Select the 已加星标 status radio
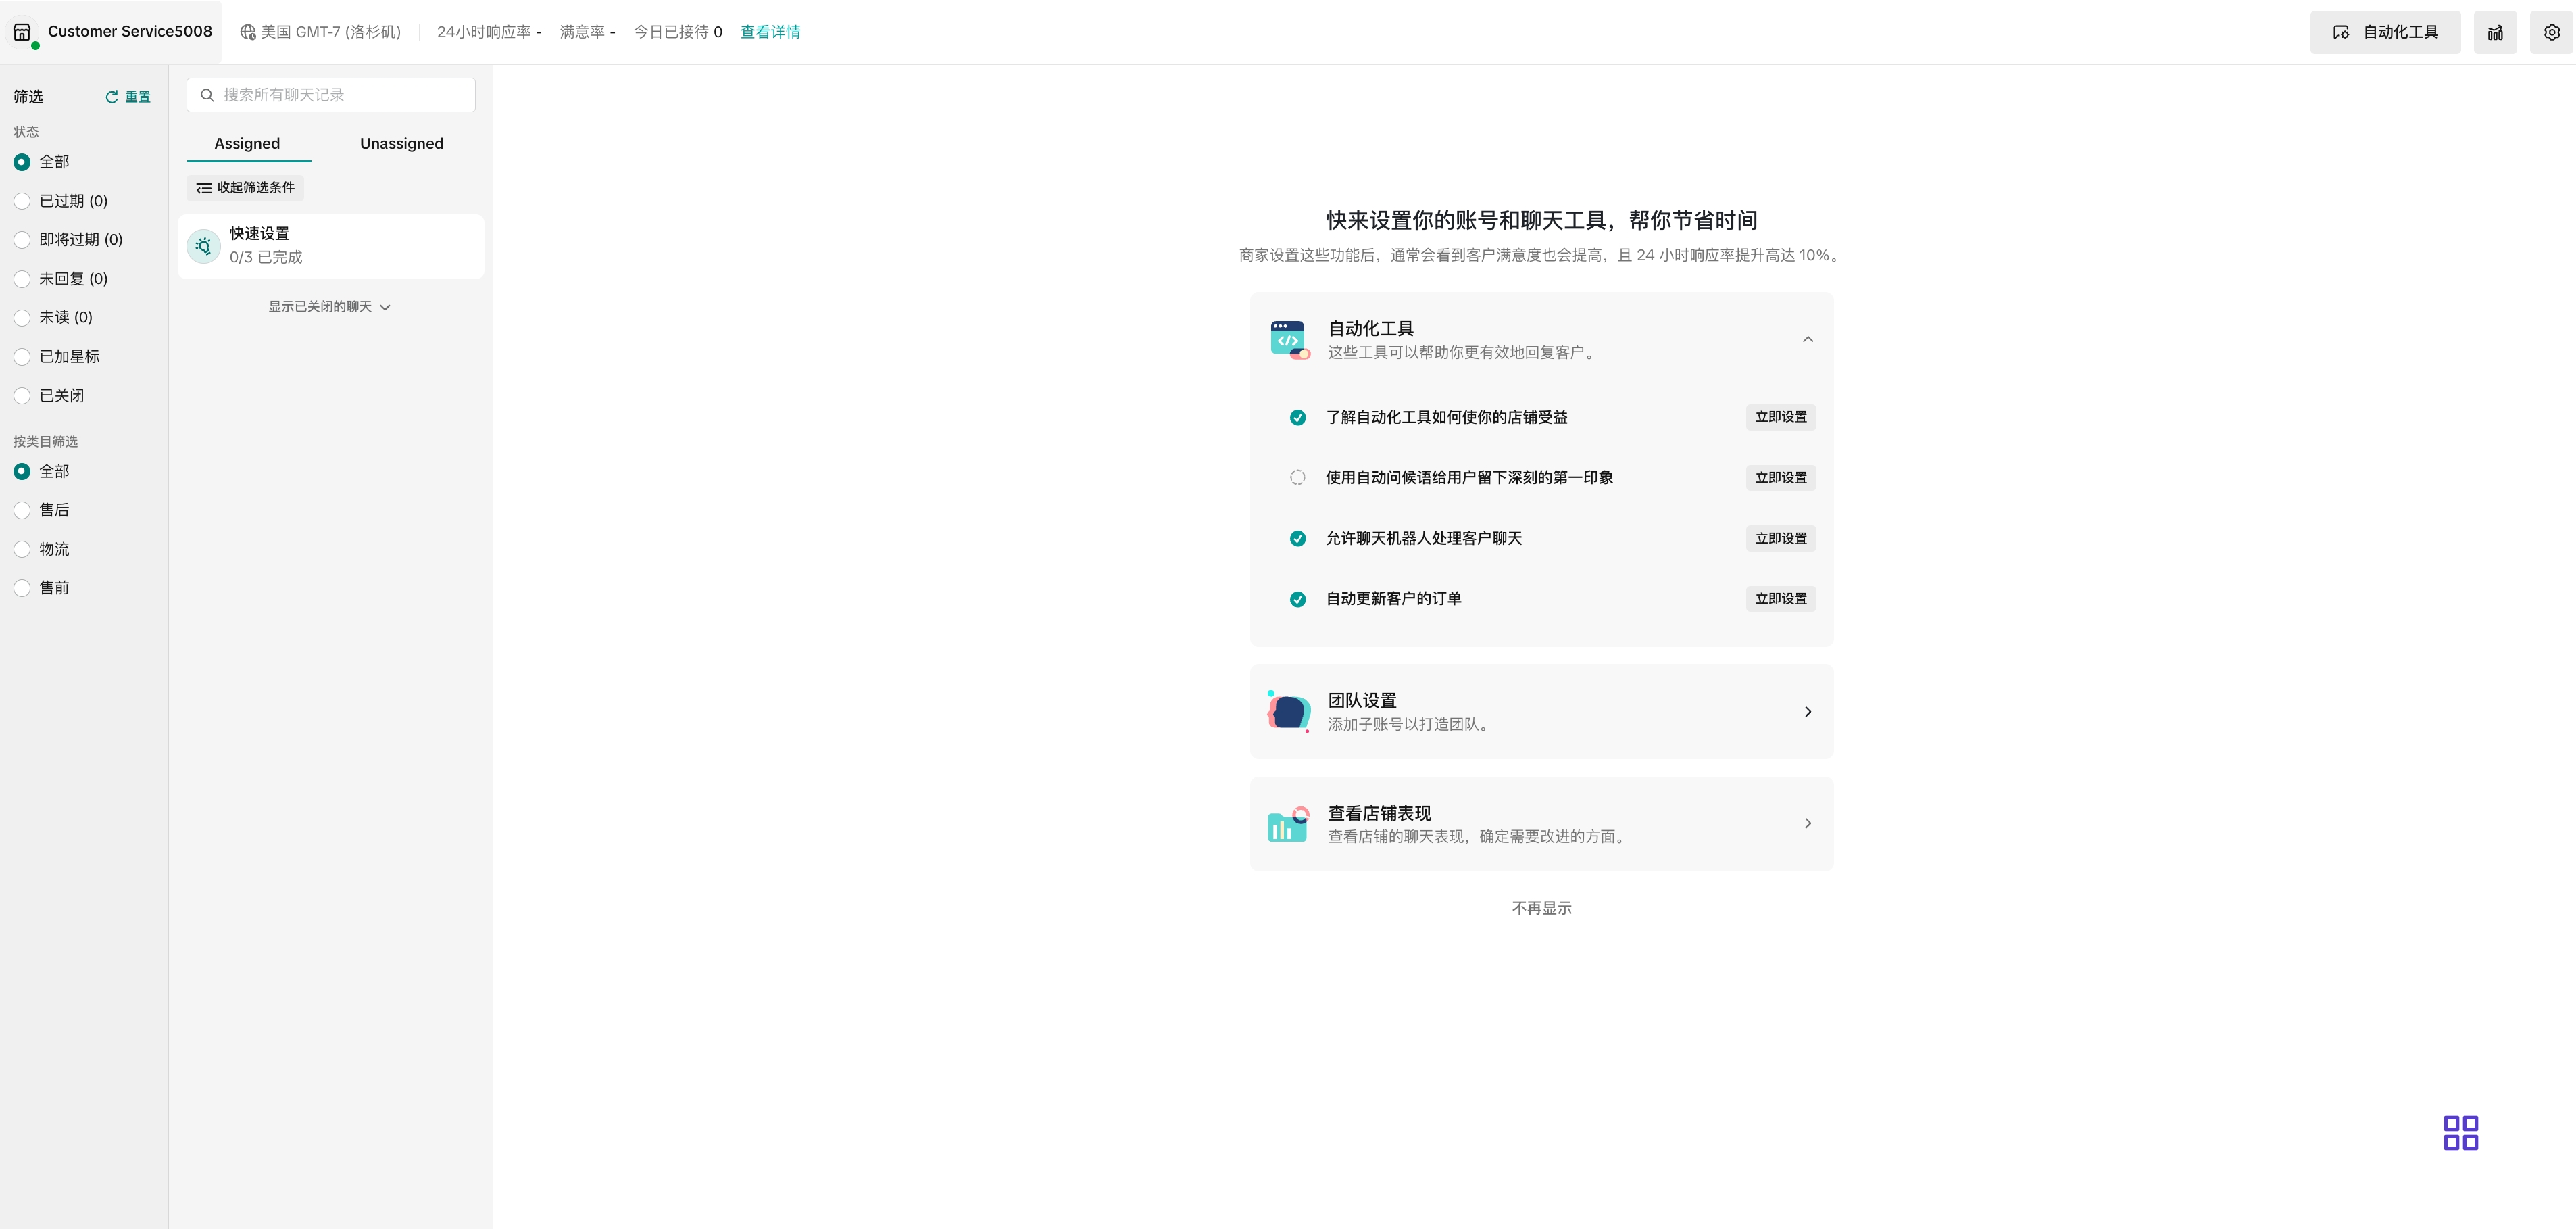2576x1229 pixels. 22,357
